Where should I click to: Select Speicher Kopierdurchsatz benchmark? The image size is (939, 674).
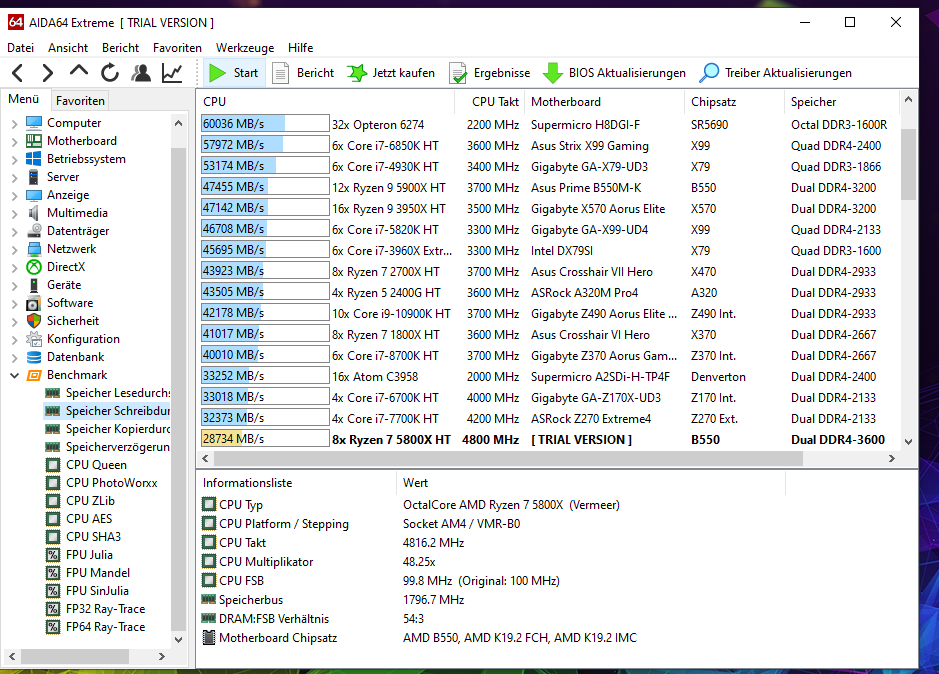(x=108, y=429)
